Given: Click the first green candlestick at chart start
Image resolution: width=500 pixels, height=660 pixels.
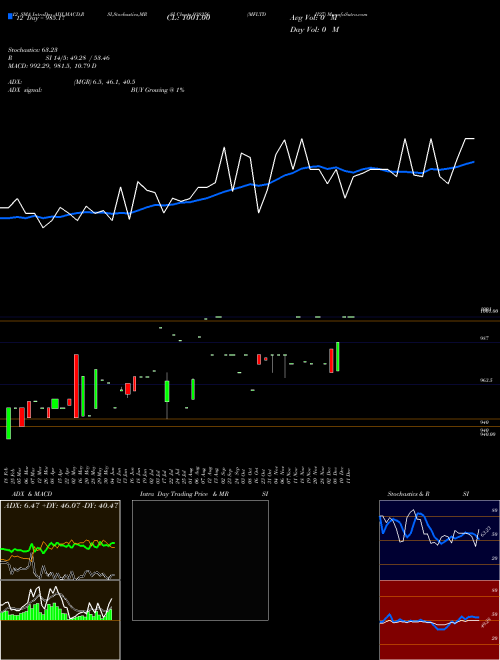Looking at the screenshot, I should [8, 423].
